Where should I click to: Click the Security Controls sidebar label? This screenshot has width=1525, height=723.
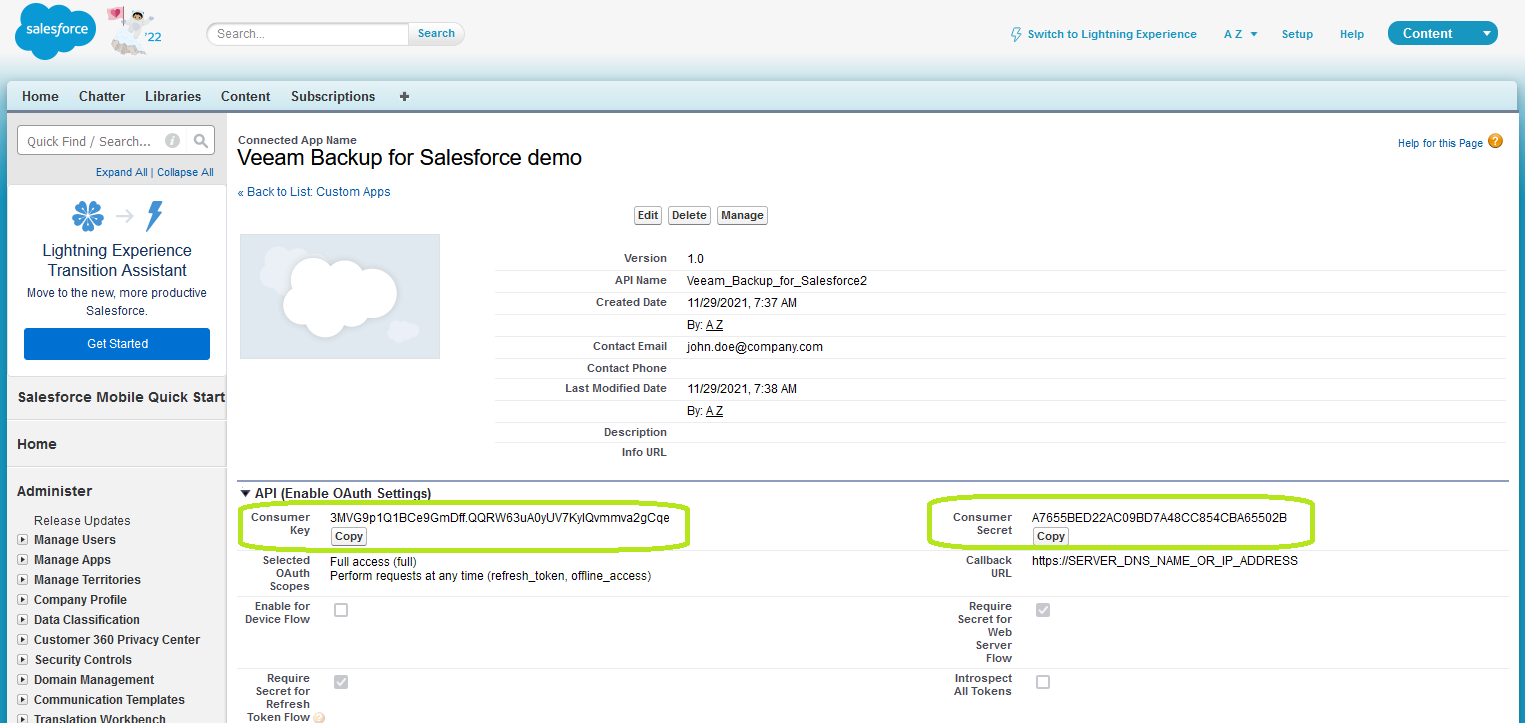click(x=83, y=660)
